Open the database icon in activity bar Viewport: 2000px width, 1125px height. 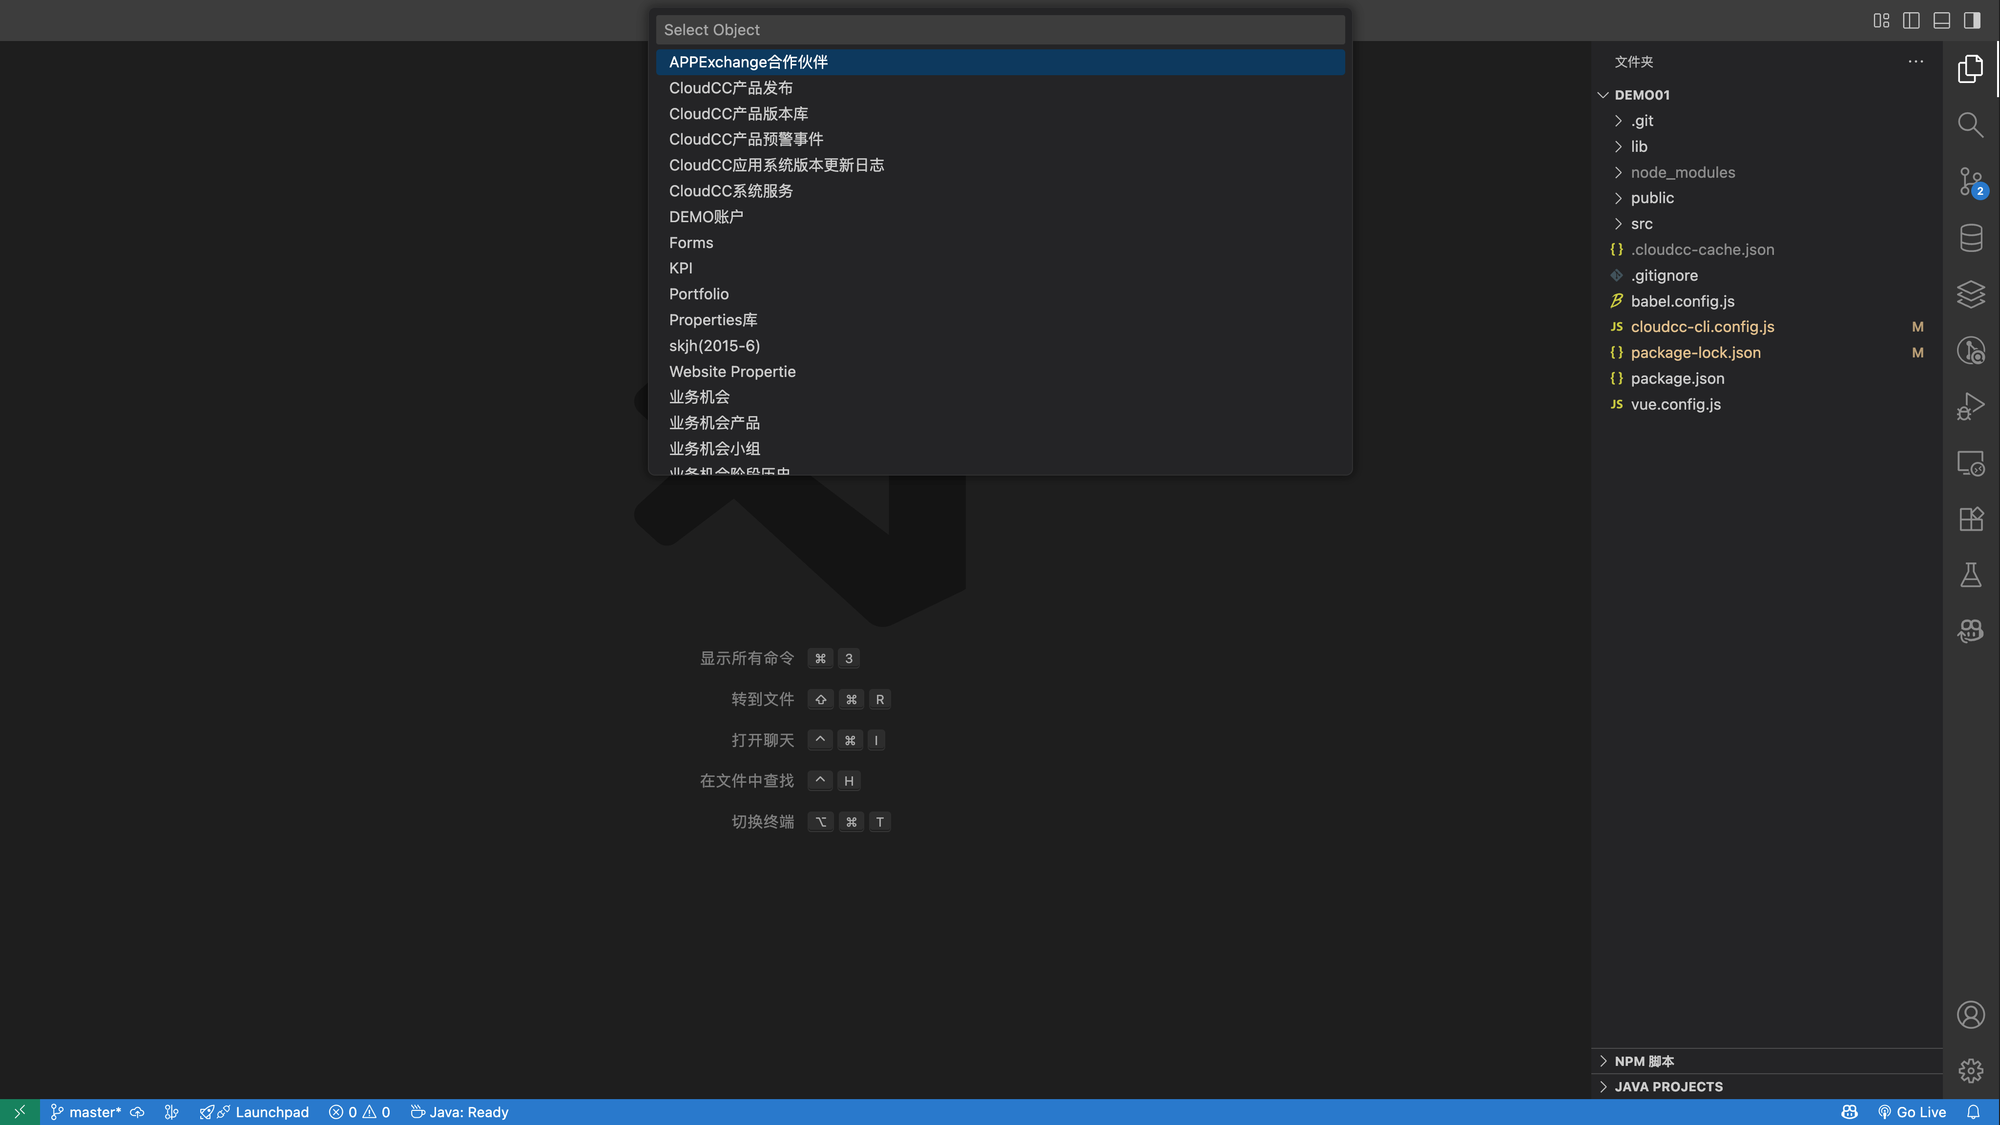(x=1970, y=238)
